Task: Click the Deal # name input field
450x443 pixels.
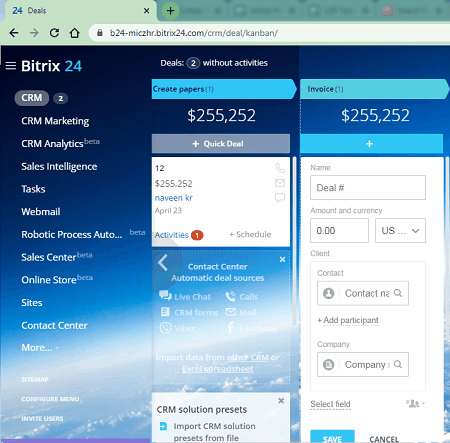Action: coord(368,188)
